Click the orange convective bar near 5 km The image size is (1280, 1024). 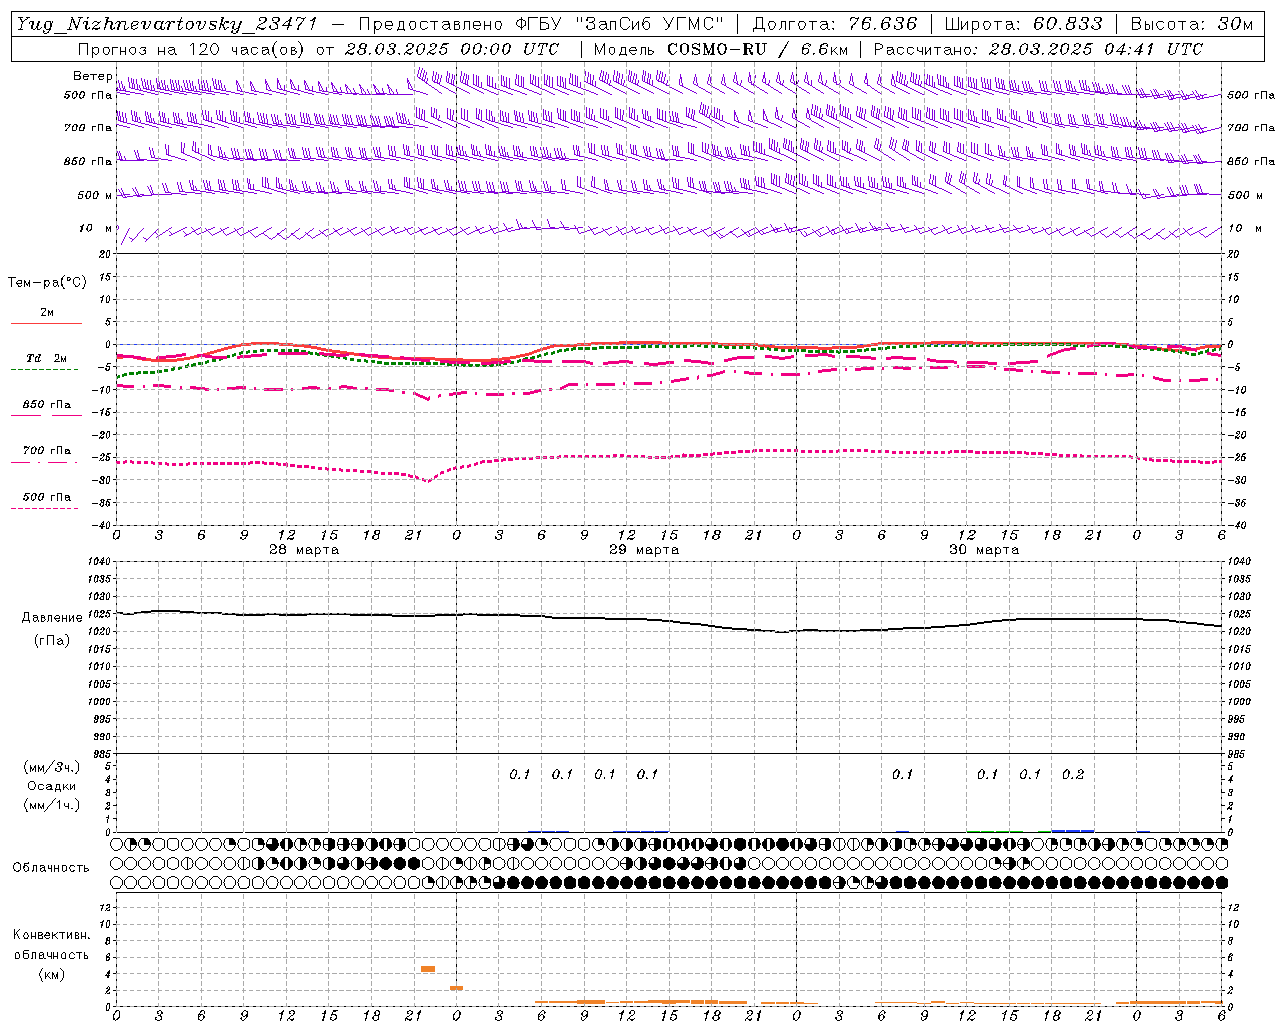[428, 969]
